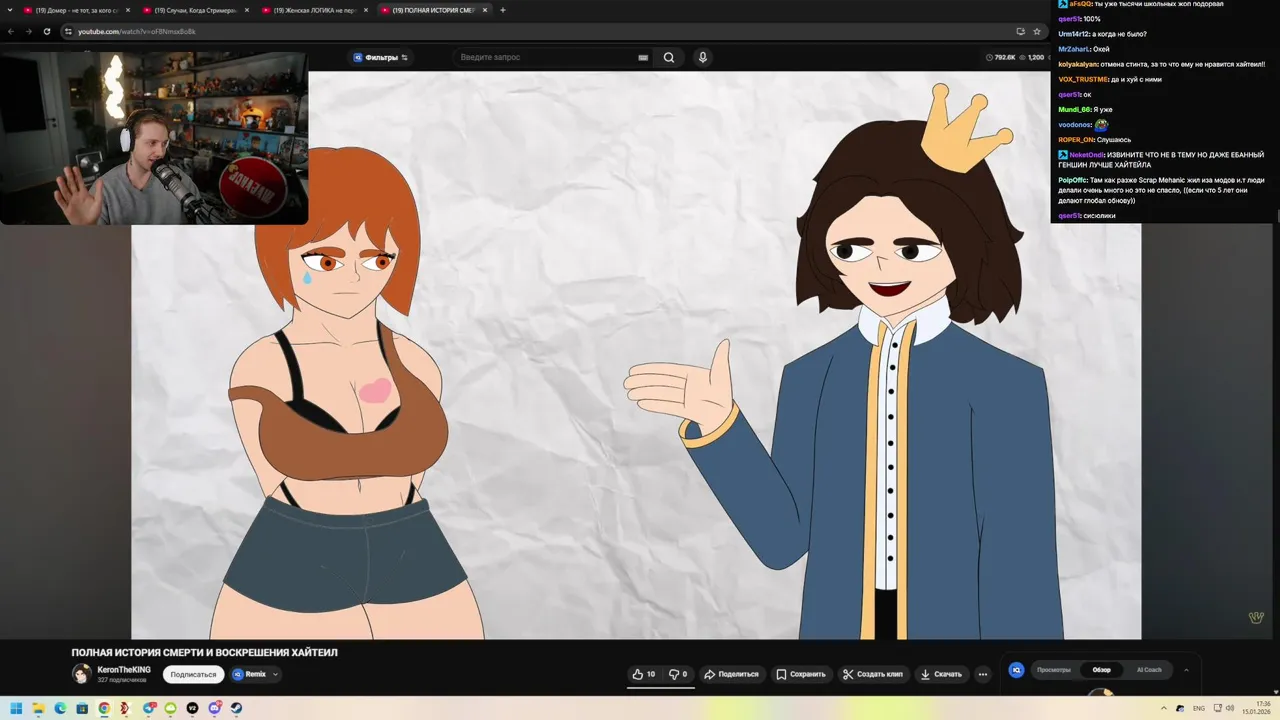Select the AI Coach tab
The height and width of the screenshot is (720, 1280).
coord(1149,670)
